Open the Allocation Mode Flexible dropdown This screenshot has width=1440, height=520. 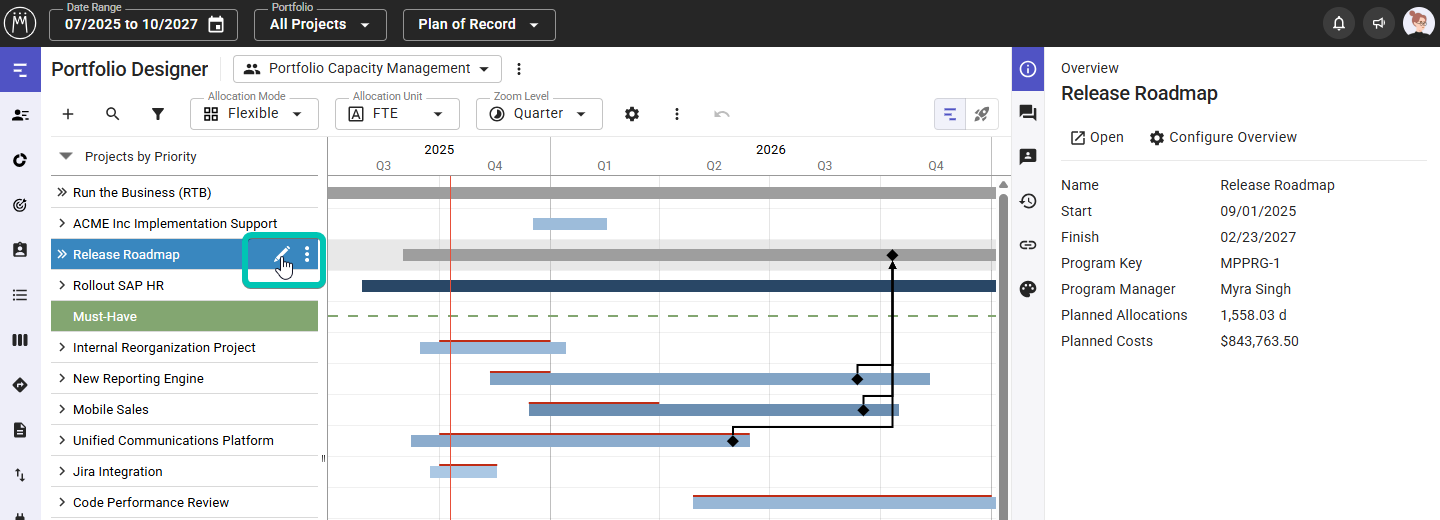(254, 114)
